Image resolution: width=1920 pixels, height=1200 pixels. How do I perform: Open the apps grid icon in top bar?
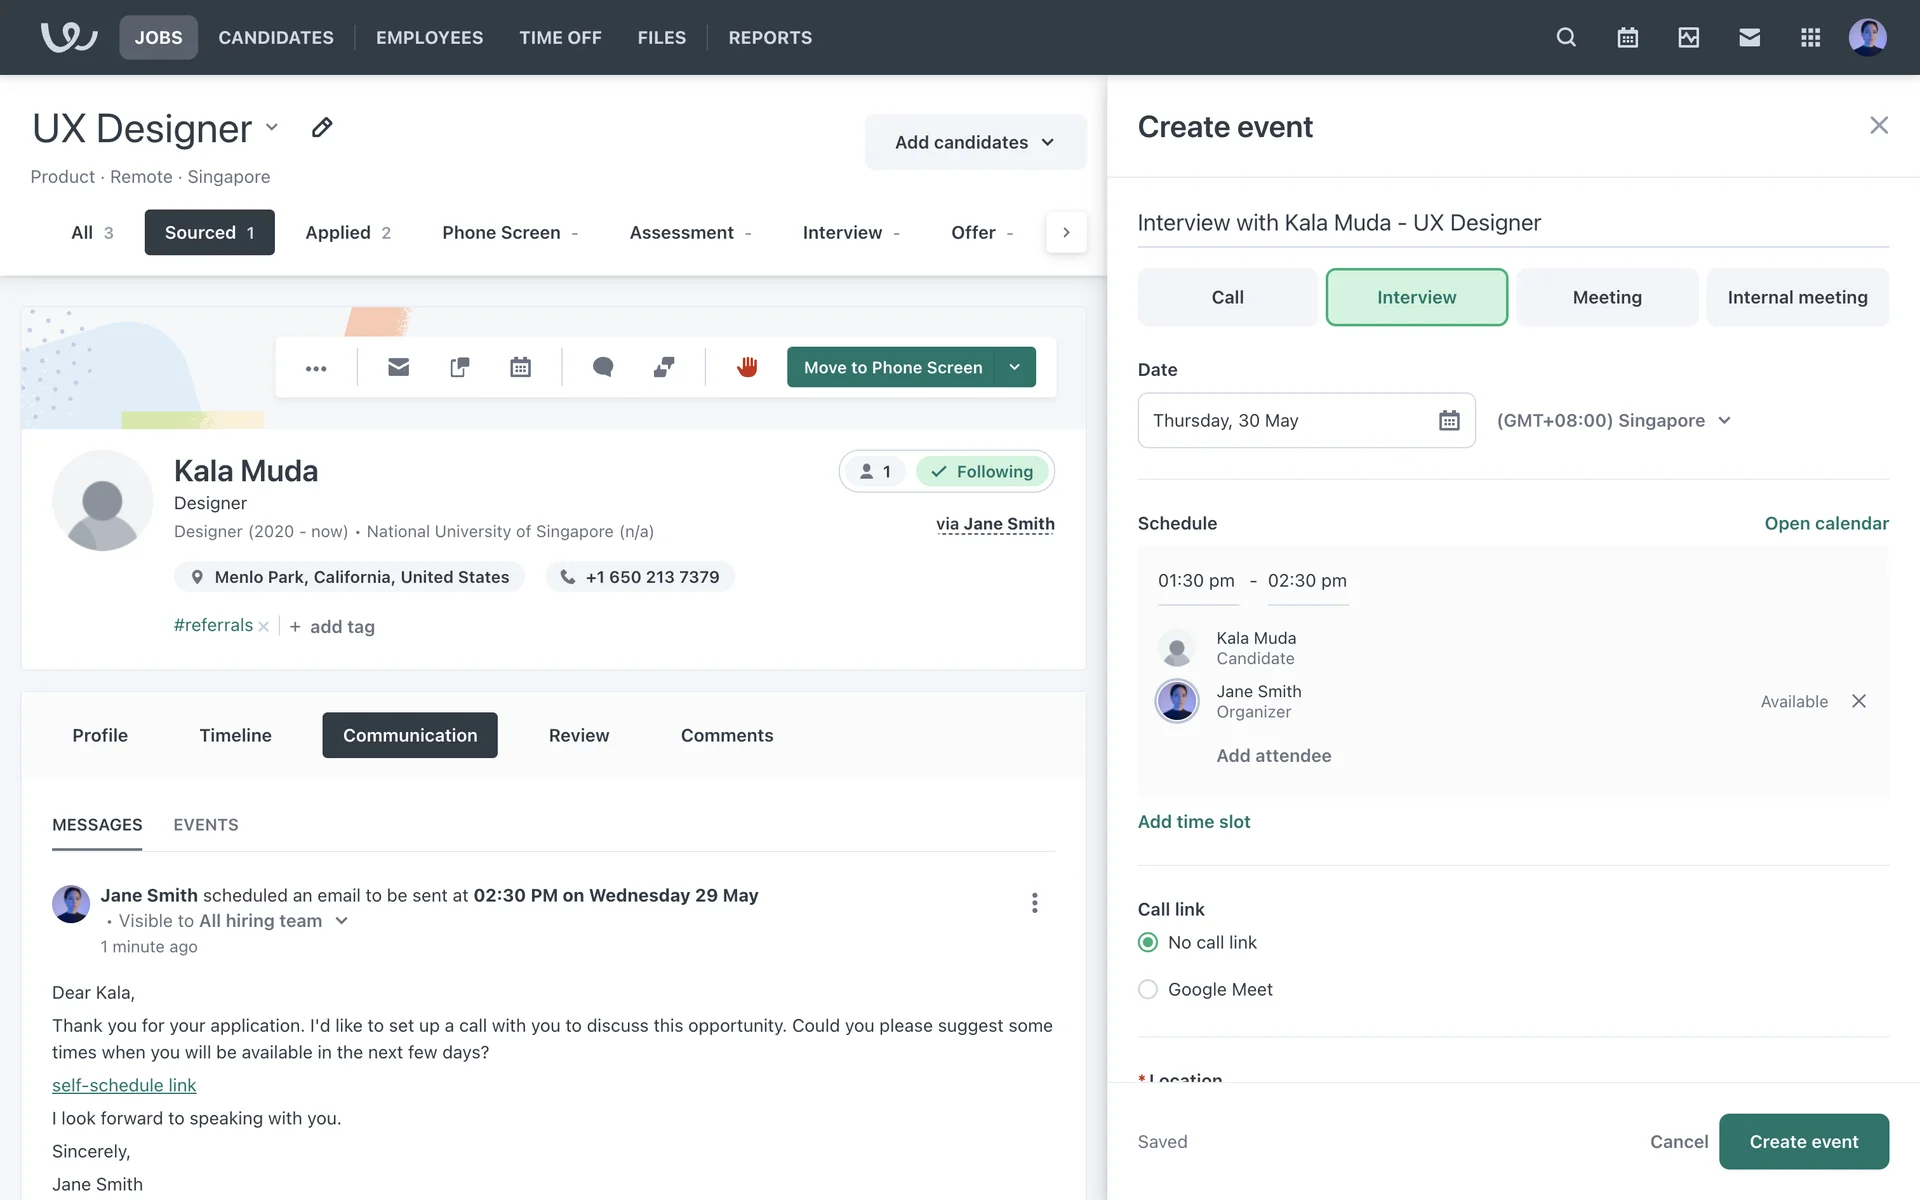(1810, 37)
